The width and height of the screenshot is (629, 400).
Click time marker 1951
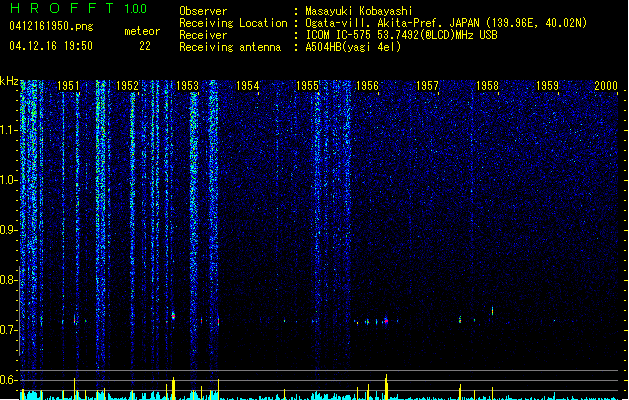pos(68,85)
